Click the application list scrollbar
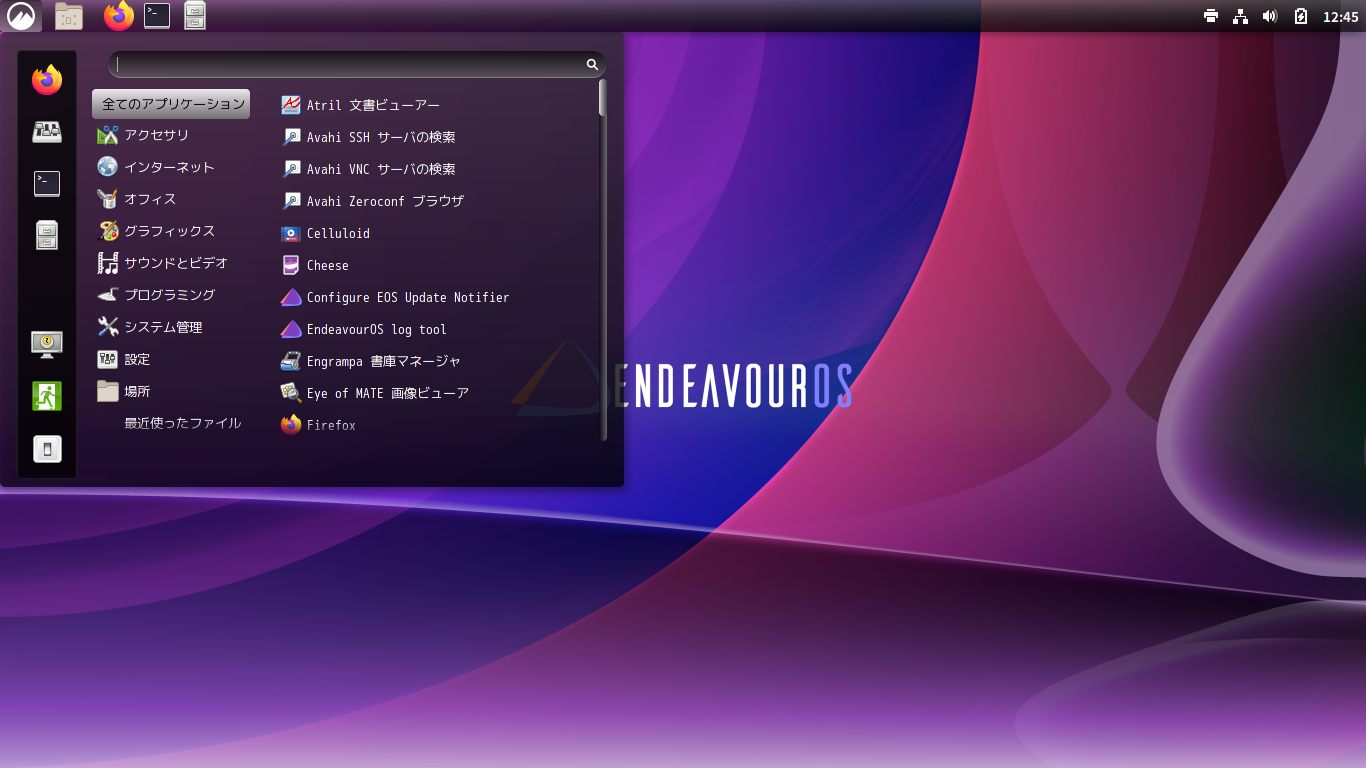Image resolution: width=1366 pixels, height=768 pixels. (603, 260)
